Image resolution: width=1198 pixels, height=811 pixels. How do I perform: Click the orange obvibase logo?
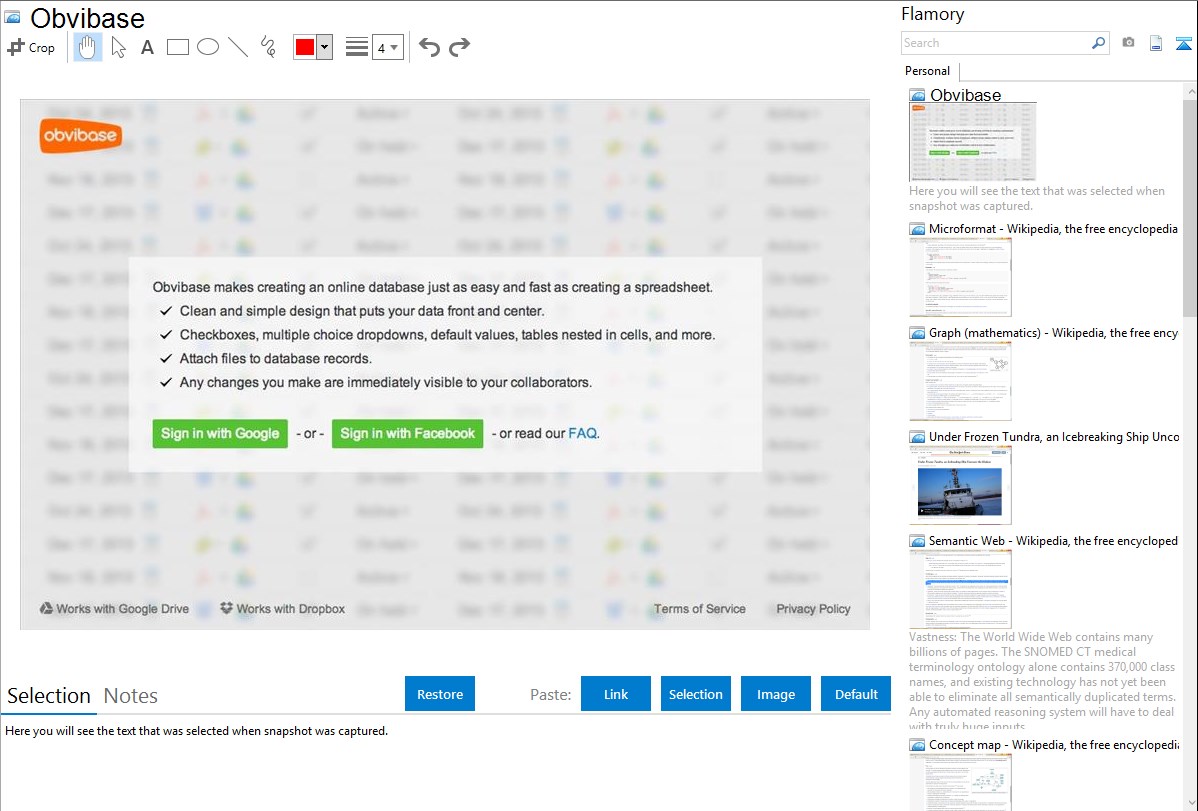tap(80, 136)
